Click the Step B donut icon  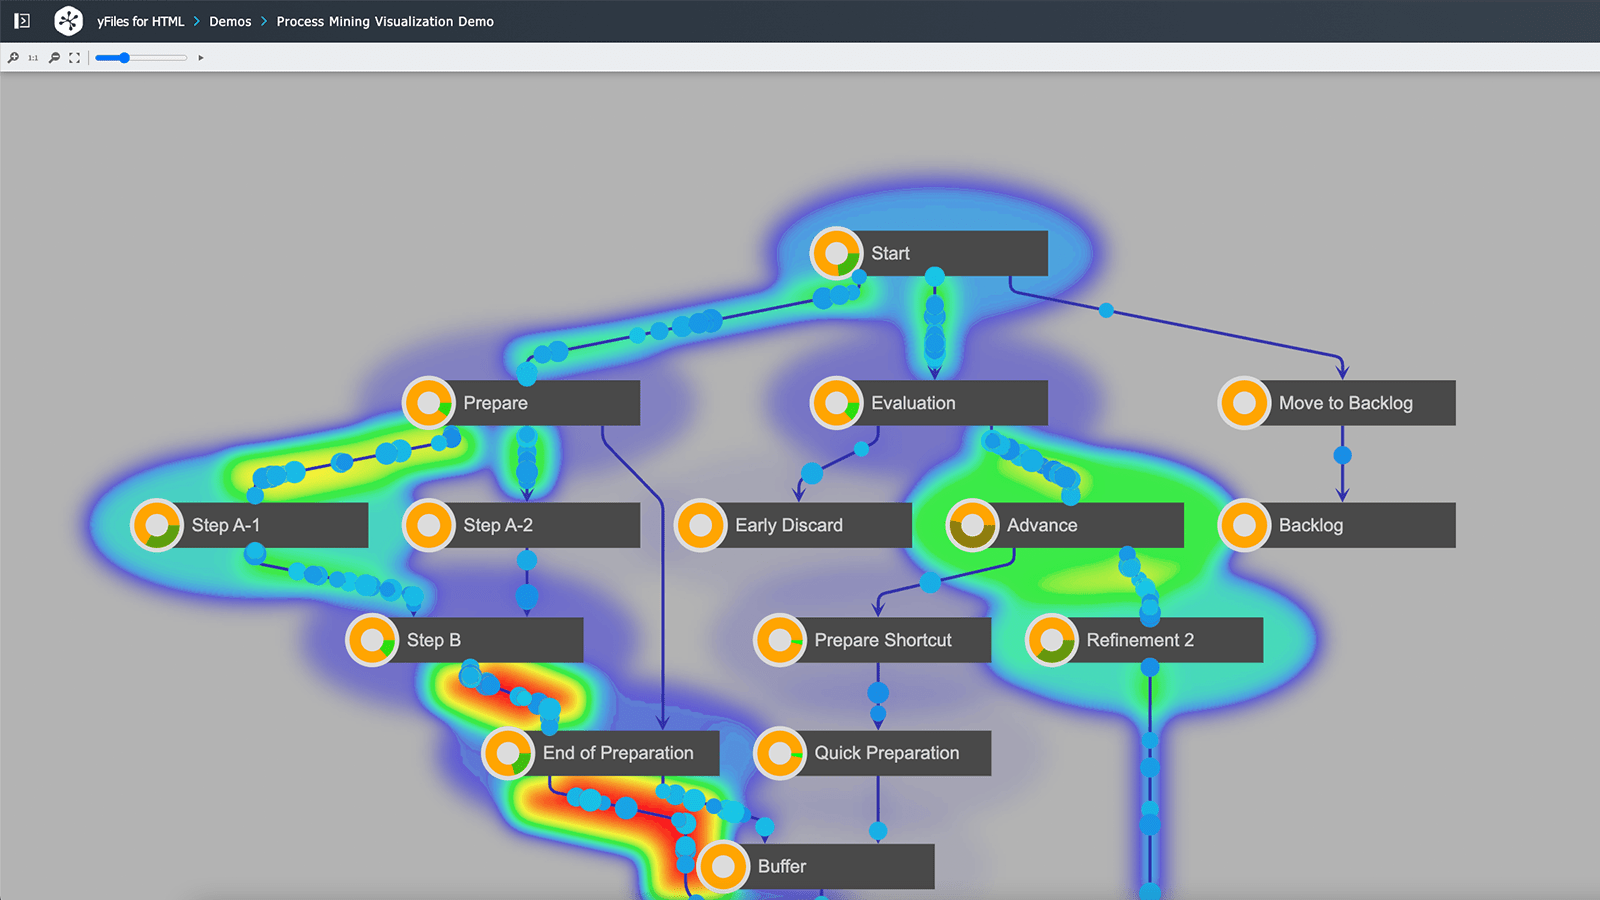pyautogui.click(x=372, y=640)
